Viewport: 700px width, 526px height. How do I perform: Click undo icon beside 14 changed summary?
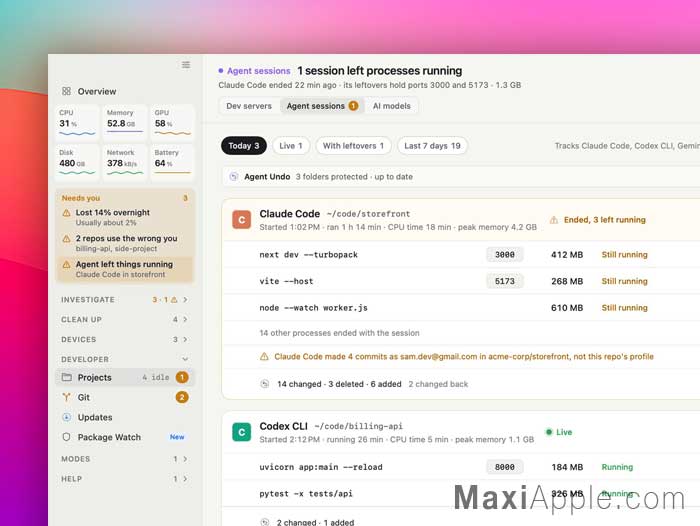click(265, 384)
